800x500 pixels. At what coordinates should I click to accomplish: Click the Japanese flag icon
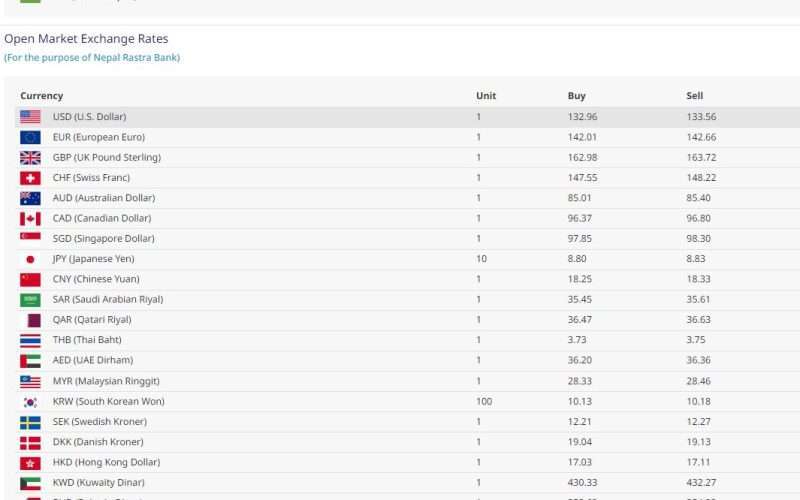pyautogui.click(x=30, y=259)
